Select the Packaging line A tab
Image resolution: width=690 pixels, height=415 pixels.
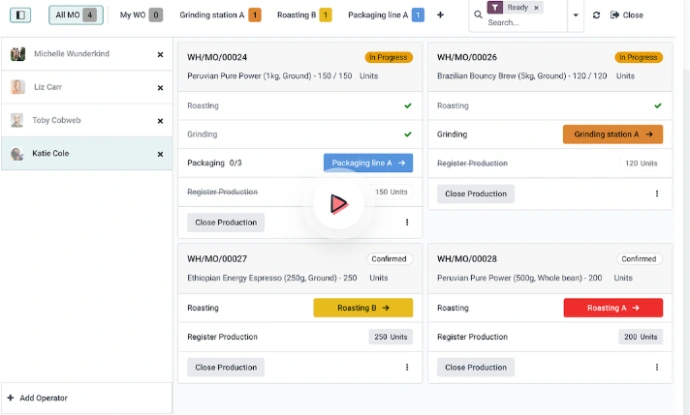tap(385, 15)
